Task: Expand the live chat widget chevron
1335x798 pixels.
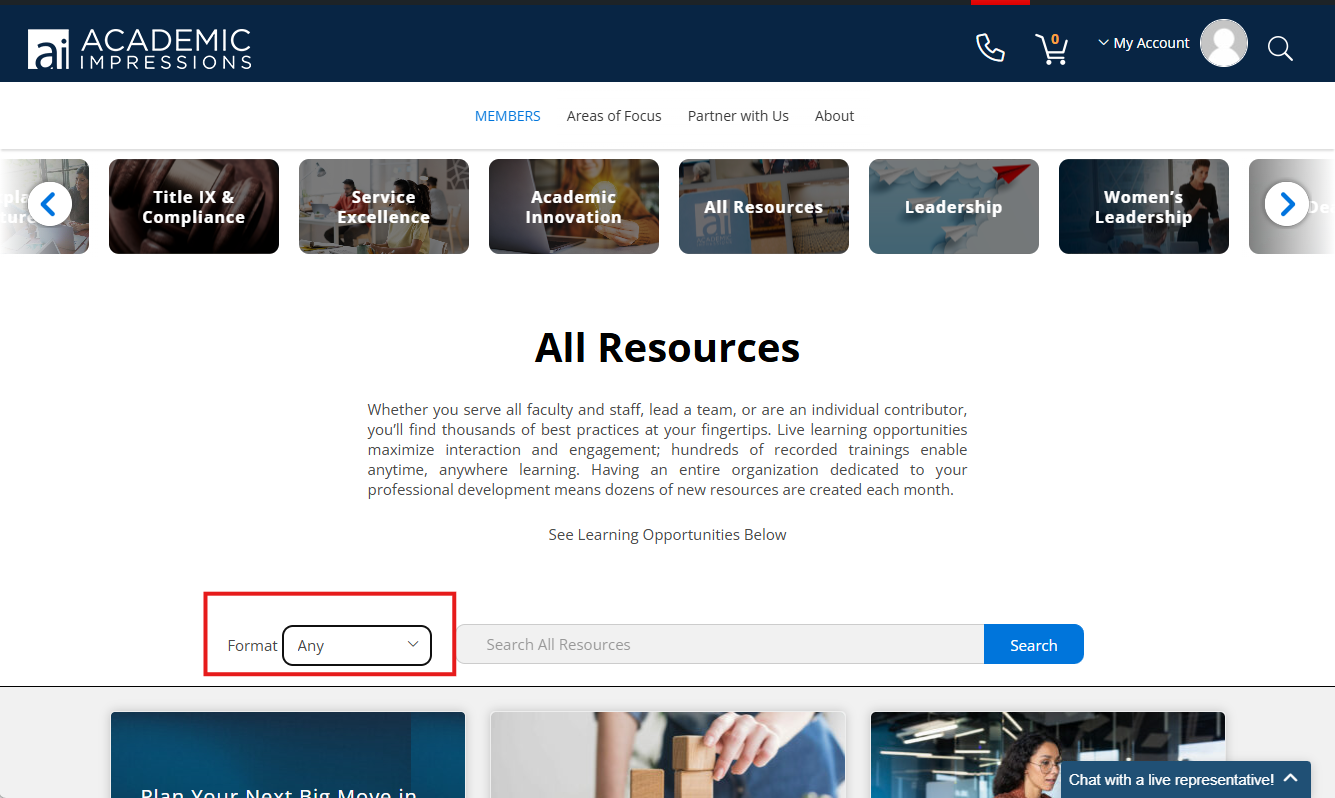Action: (1291, 778)
